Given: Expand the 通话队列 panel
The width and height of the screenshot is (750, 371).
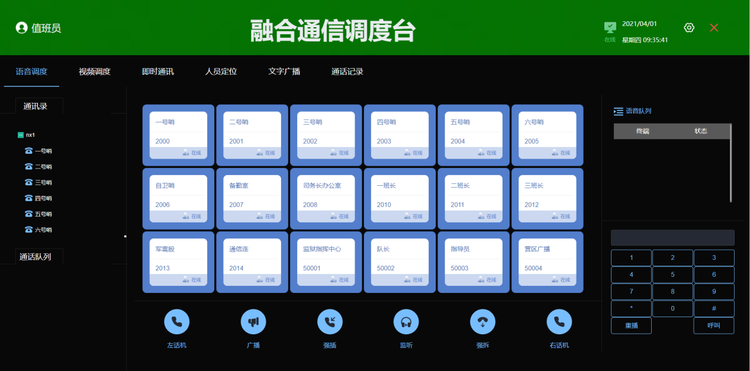Looking at the screenshot, I should click(x=35, y=257).
